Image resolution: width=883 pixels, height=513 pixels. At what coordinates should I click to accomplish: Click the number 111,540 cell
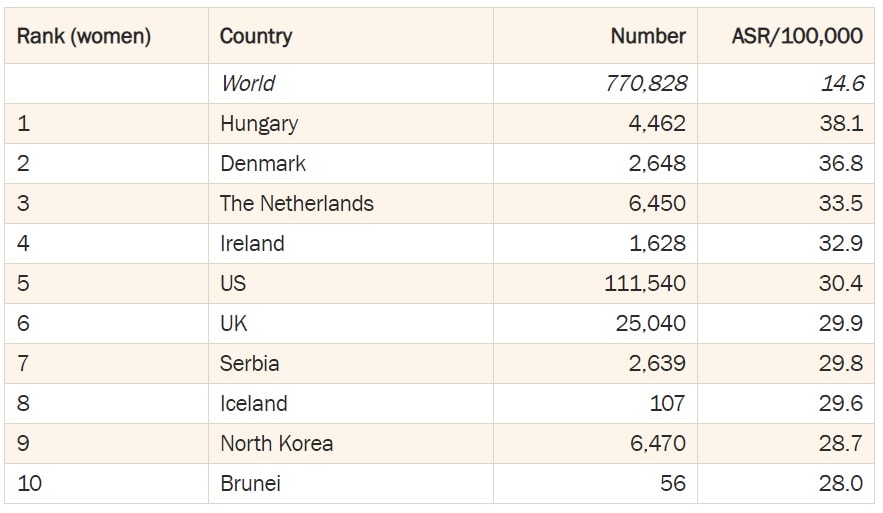pos(645,284)
